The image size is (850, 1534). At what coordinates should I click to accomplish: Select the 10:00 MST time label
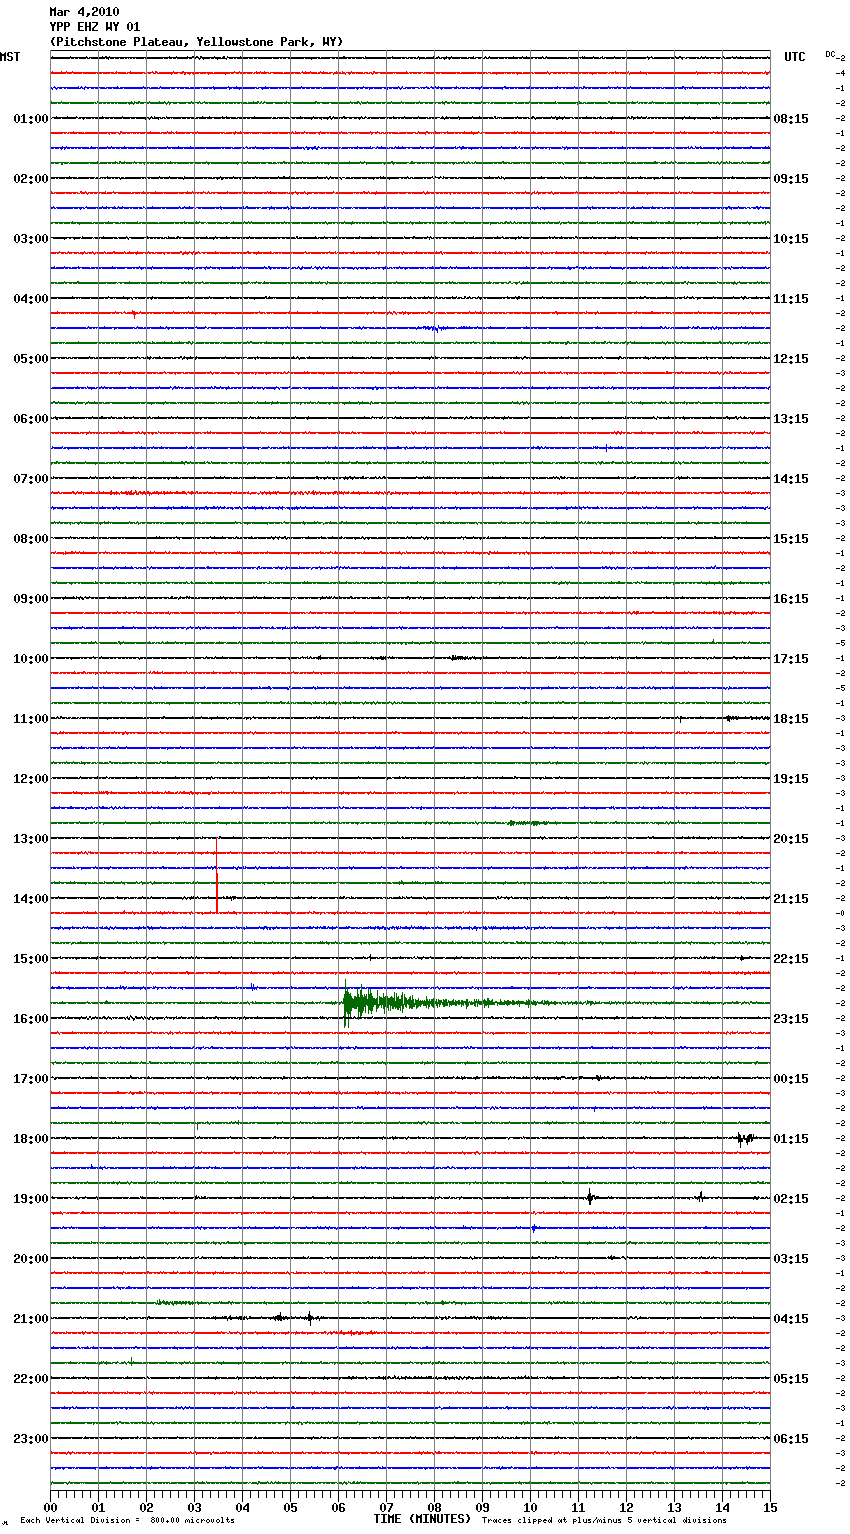point(30,659)
